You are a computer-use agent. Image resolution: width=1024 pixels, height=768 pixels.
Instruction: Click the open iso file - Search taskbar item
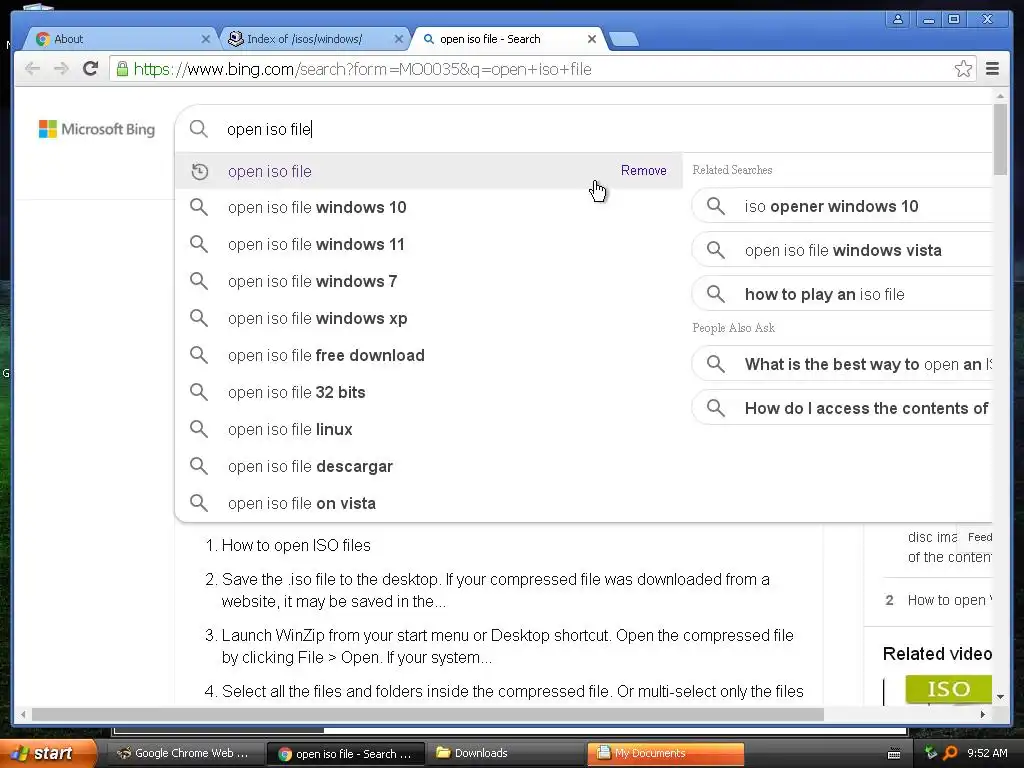pyautogui.click(x=344, y=754)
